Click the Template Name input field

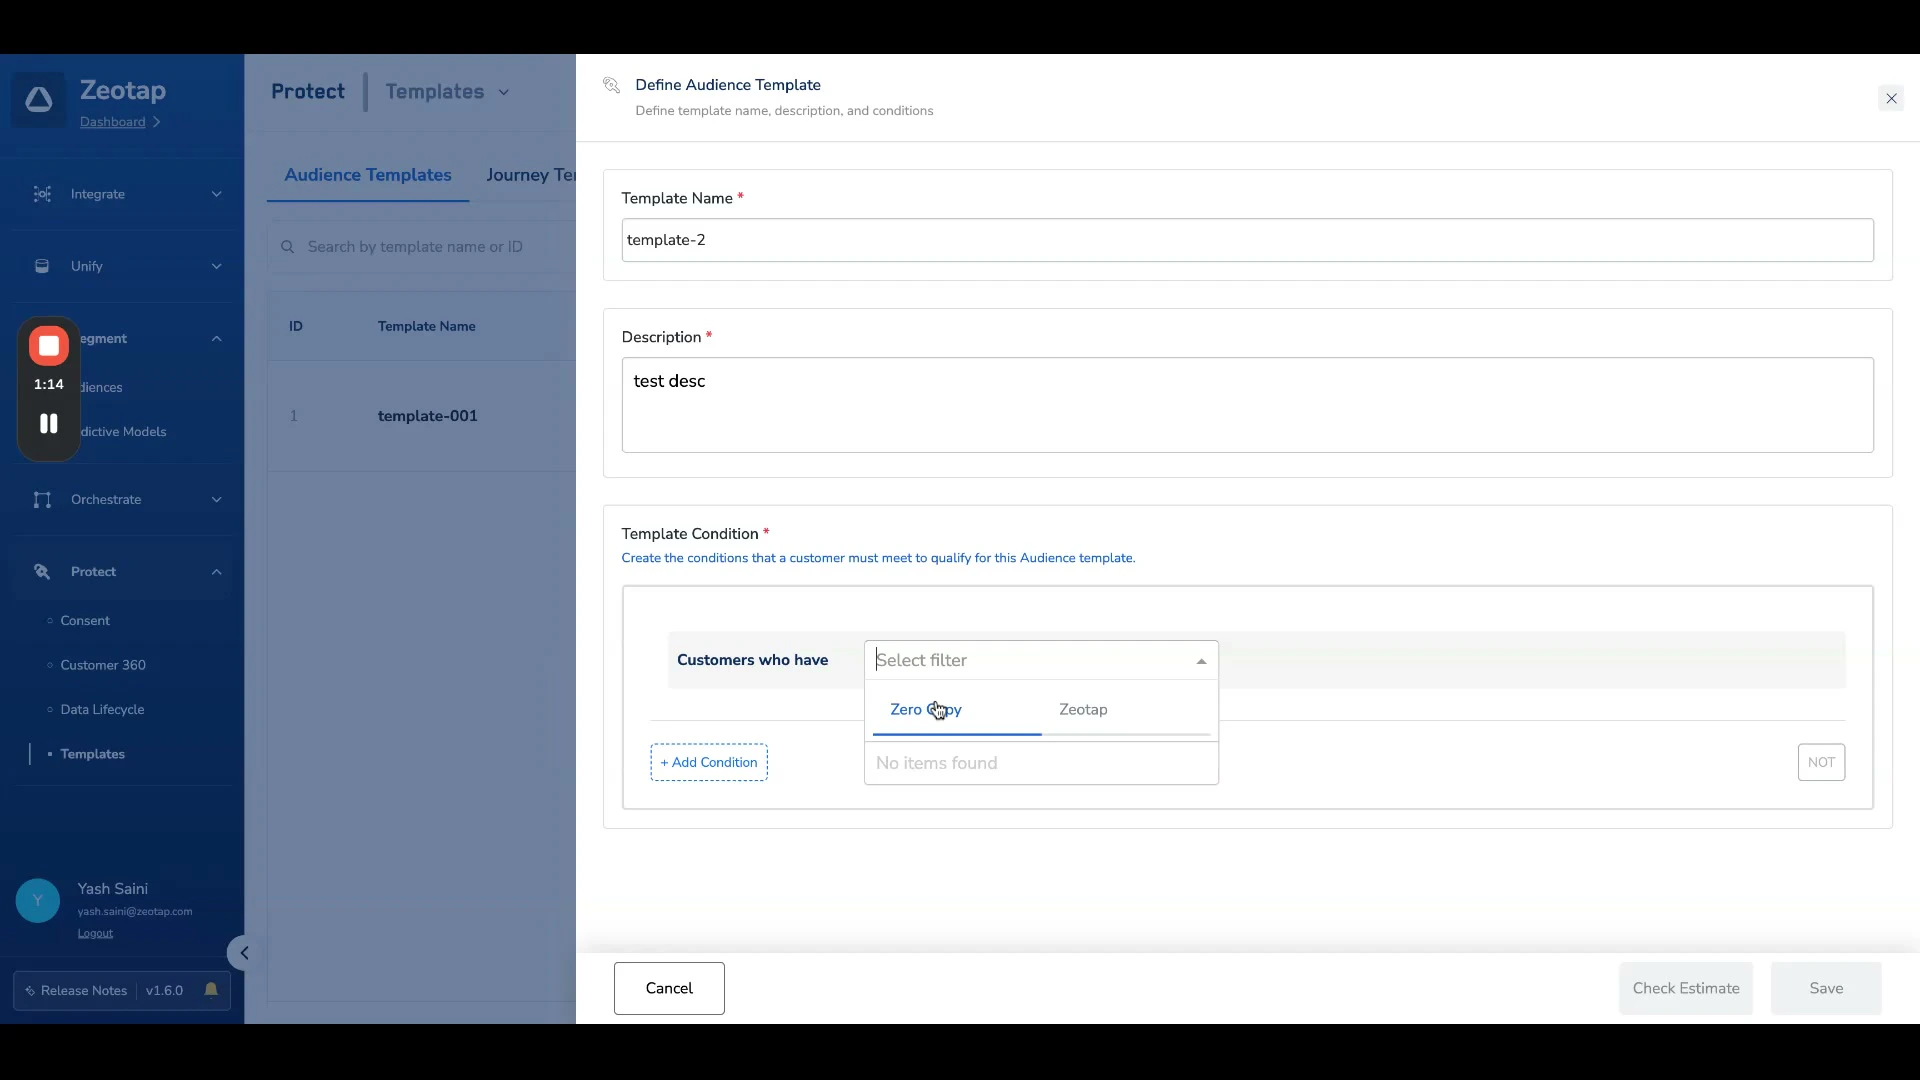pyautogui.click(x=1246, y=240)
